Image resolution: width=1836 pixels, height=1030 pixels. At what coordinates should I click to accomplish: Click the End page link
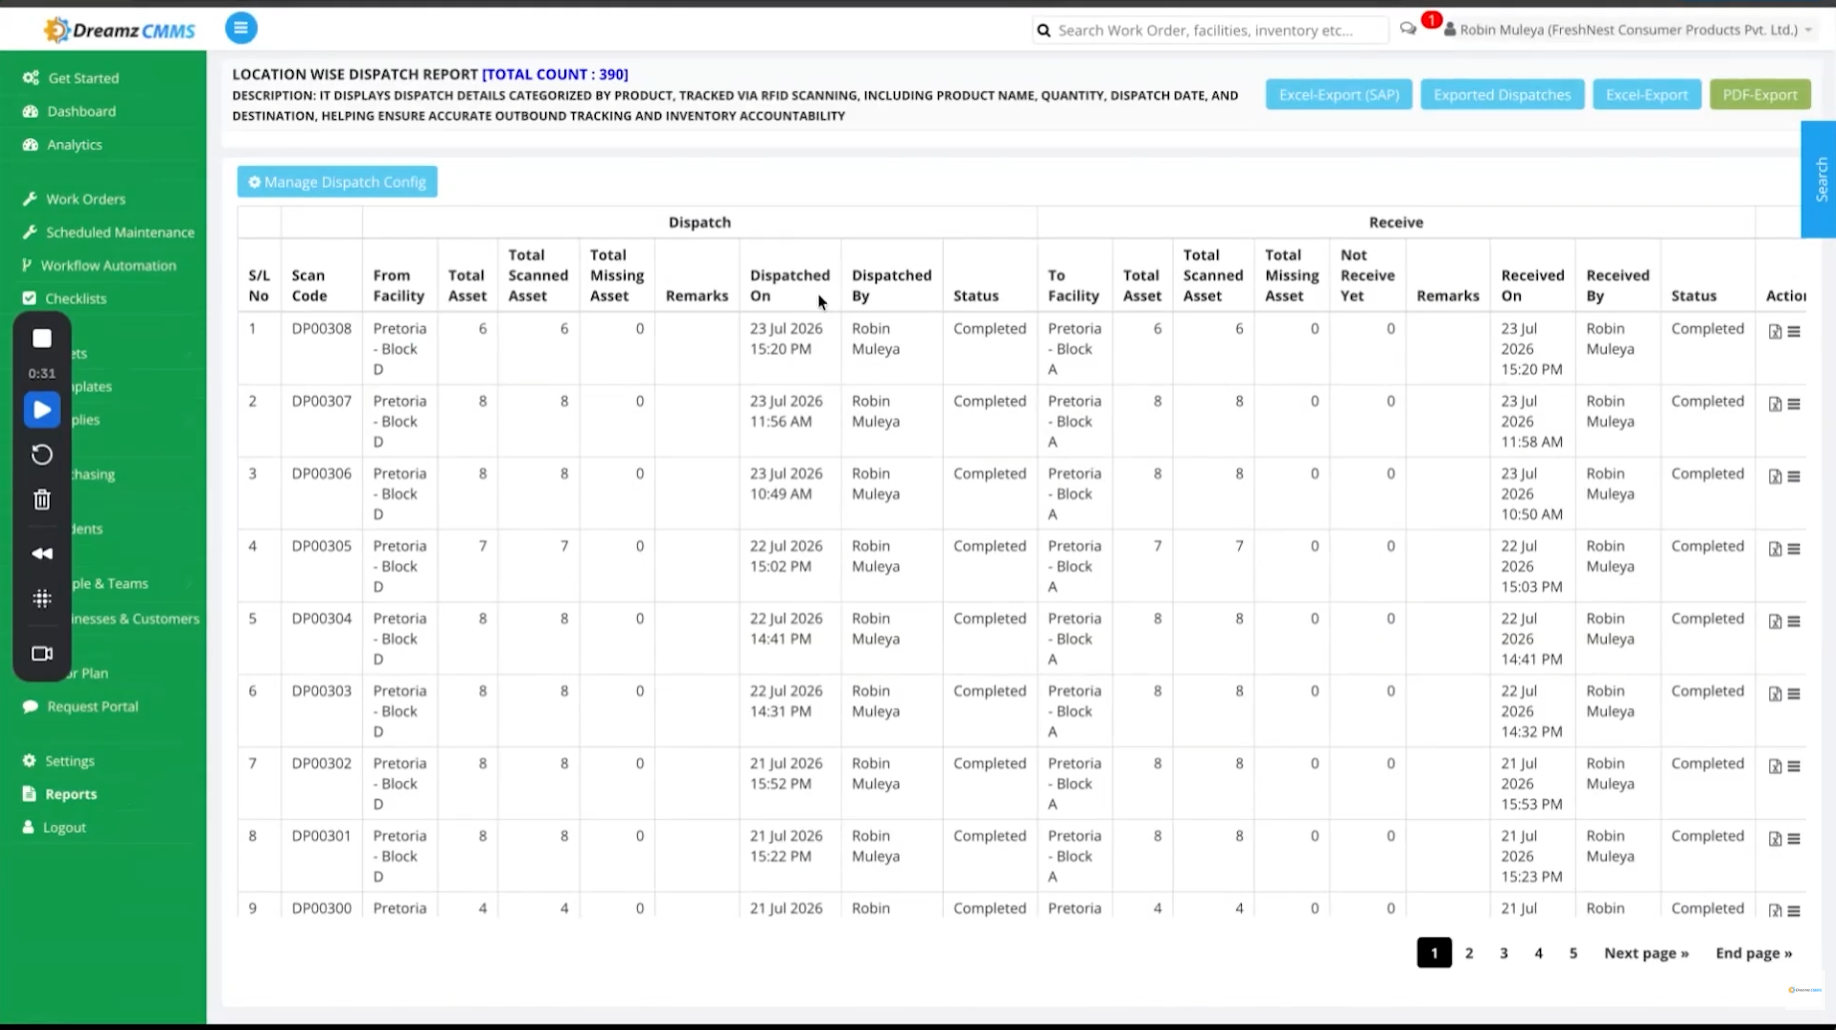pos(1753,953)
